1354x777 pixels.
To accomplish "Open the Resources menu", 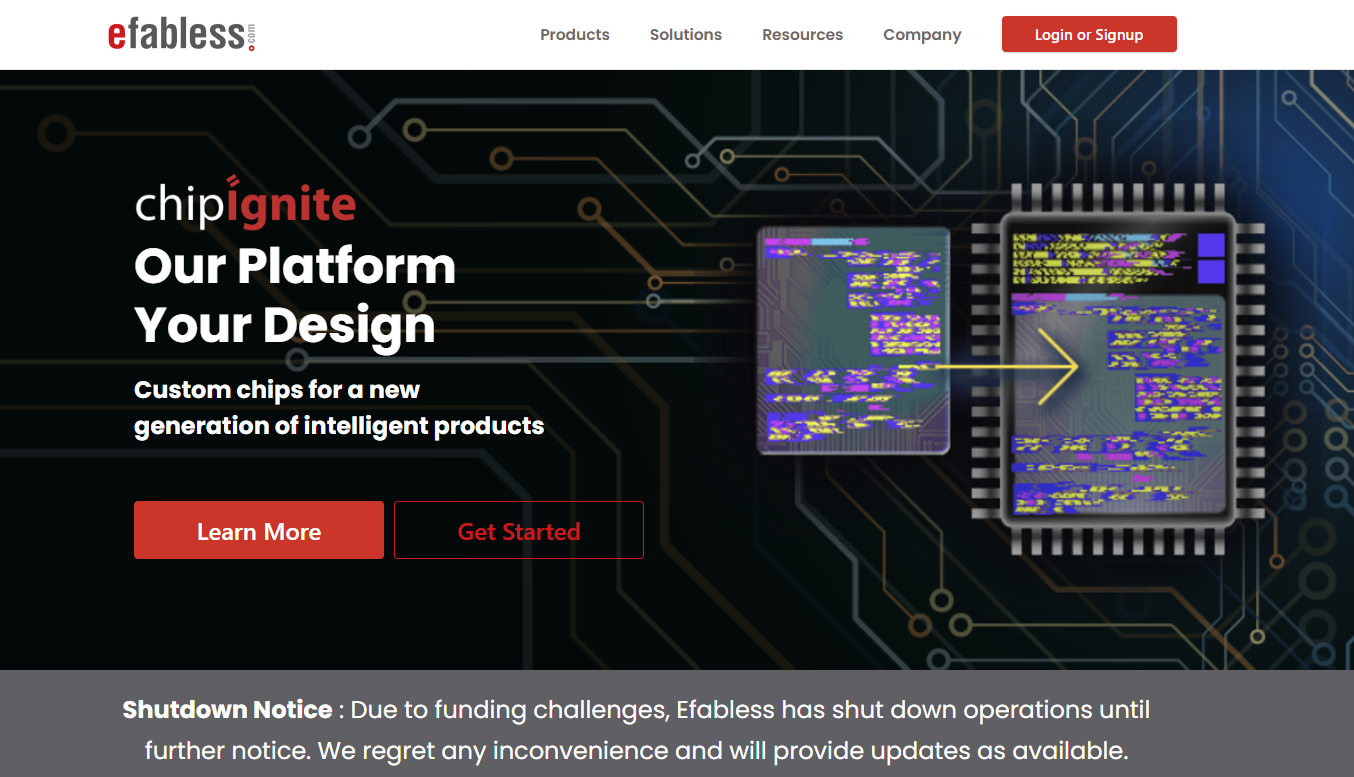I will tap(802, 34).
